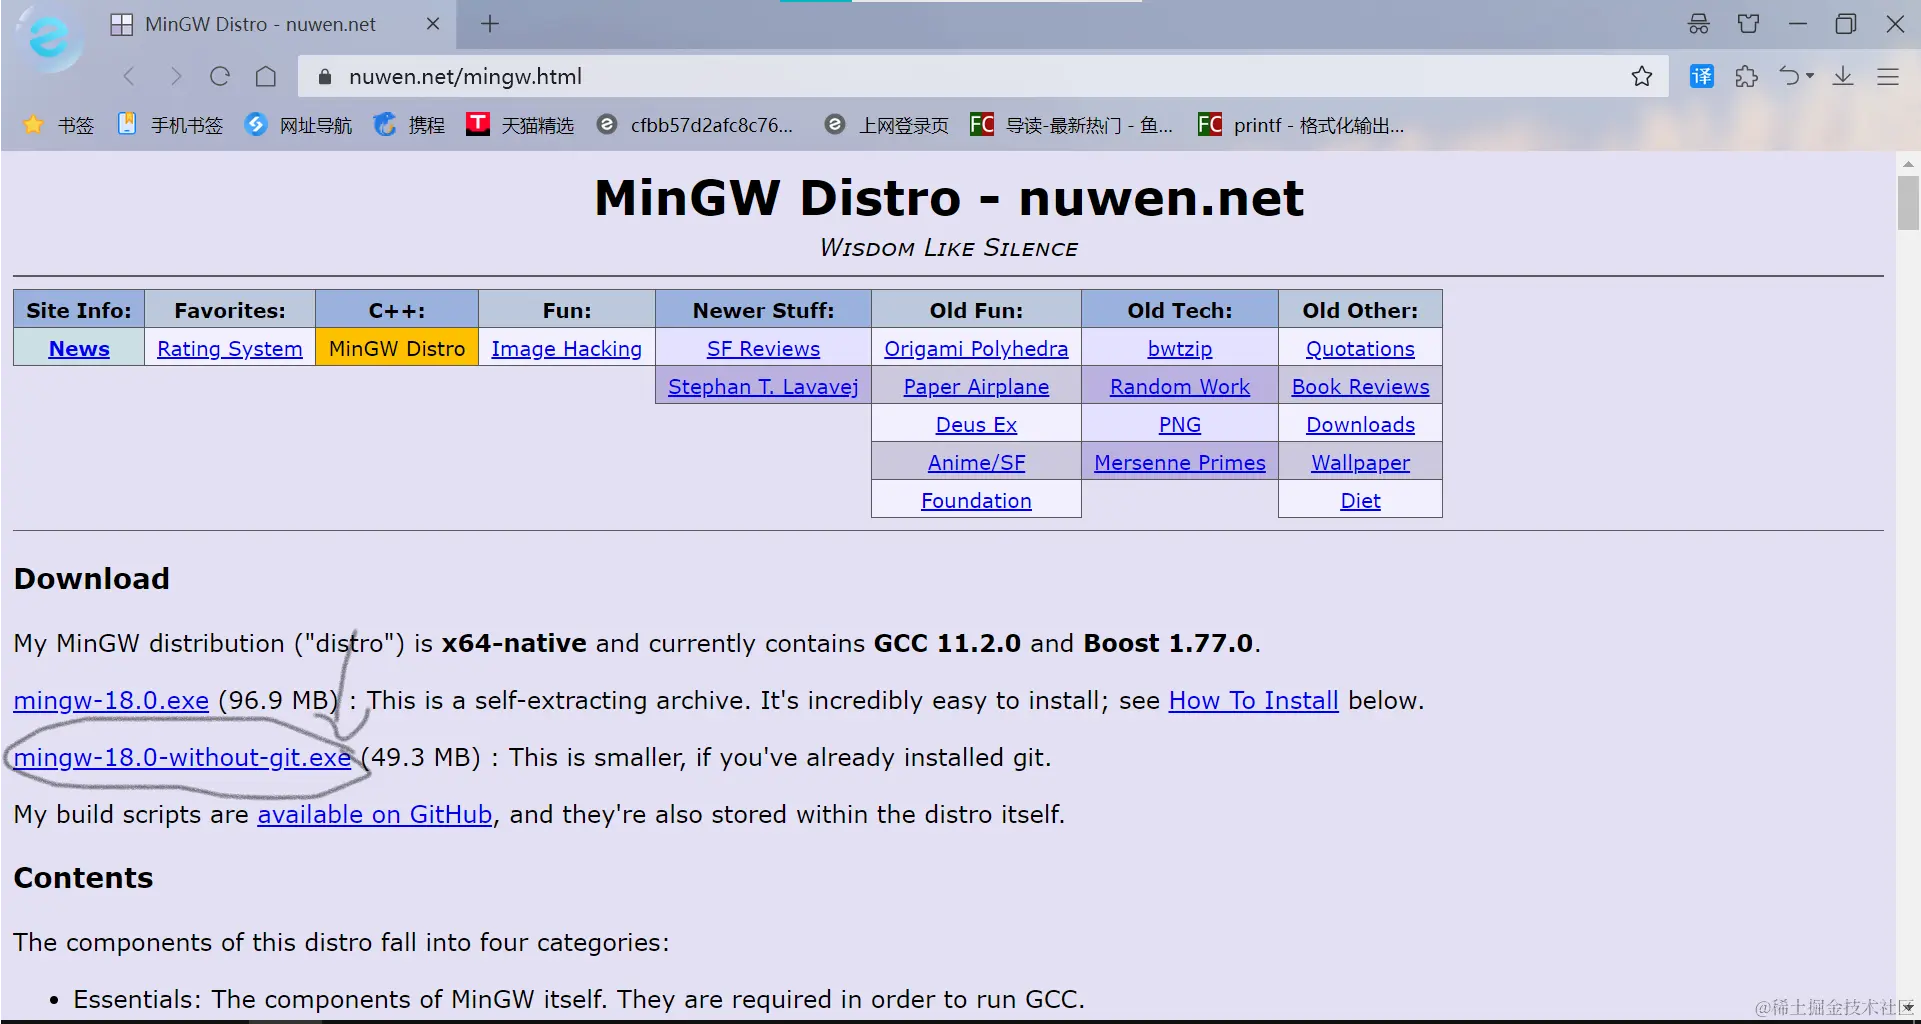Click the MinGW Distro - nuwen.net page heading
Image resolution: width=1921 pixels, height=1024 pixels.
[949, 198]
